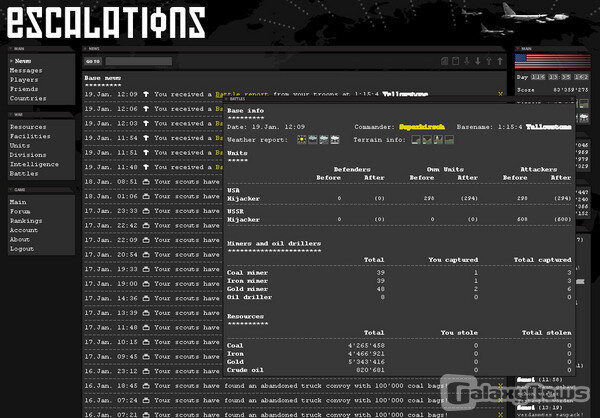Click the Gold total value 5'343'416
The width and height of the screenshot is (600, 418).
366,362
